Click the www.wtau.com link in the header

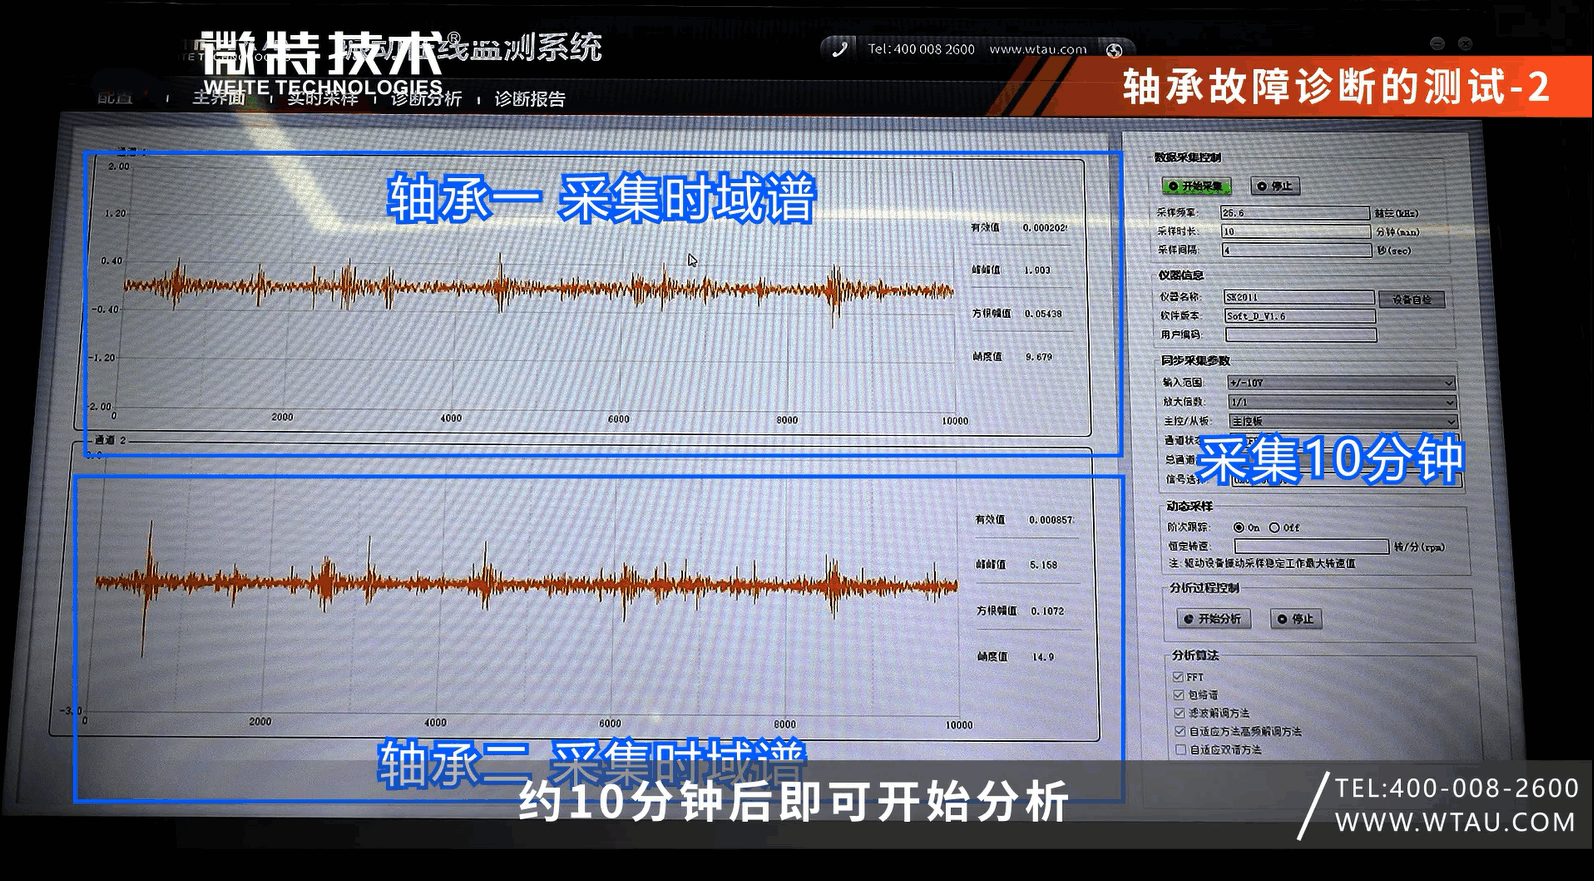tap(1037, 49)
